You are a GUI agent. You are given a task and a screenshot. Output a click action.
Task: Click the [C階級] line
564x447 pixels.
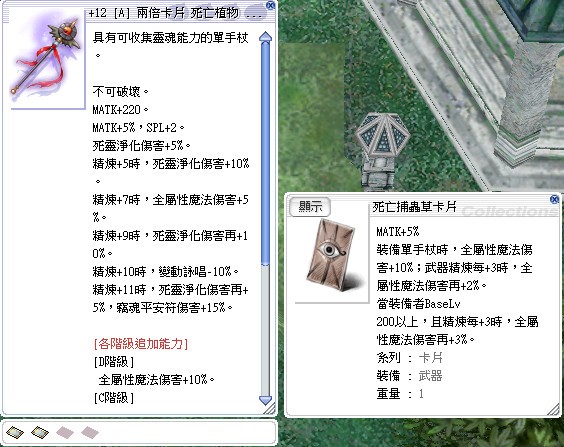pyautogui.click(x=114, y=398)
